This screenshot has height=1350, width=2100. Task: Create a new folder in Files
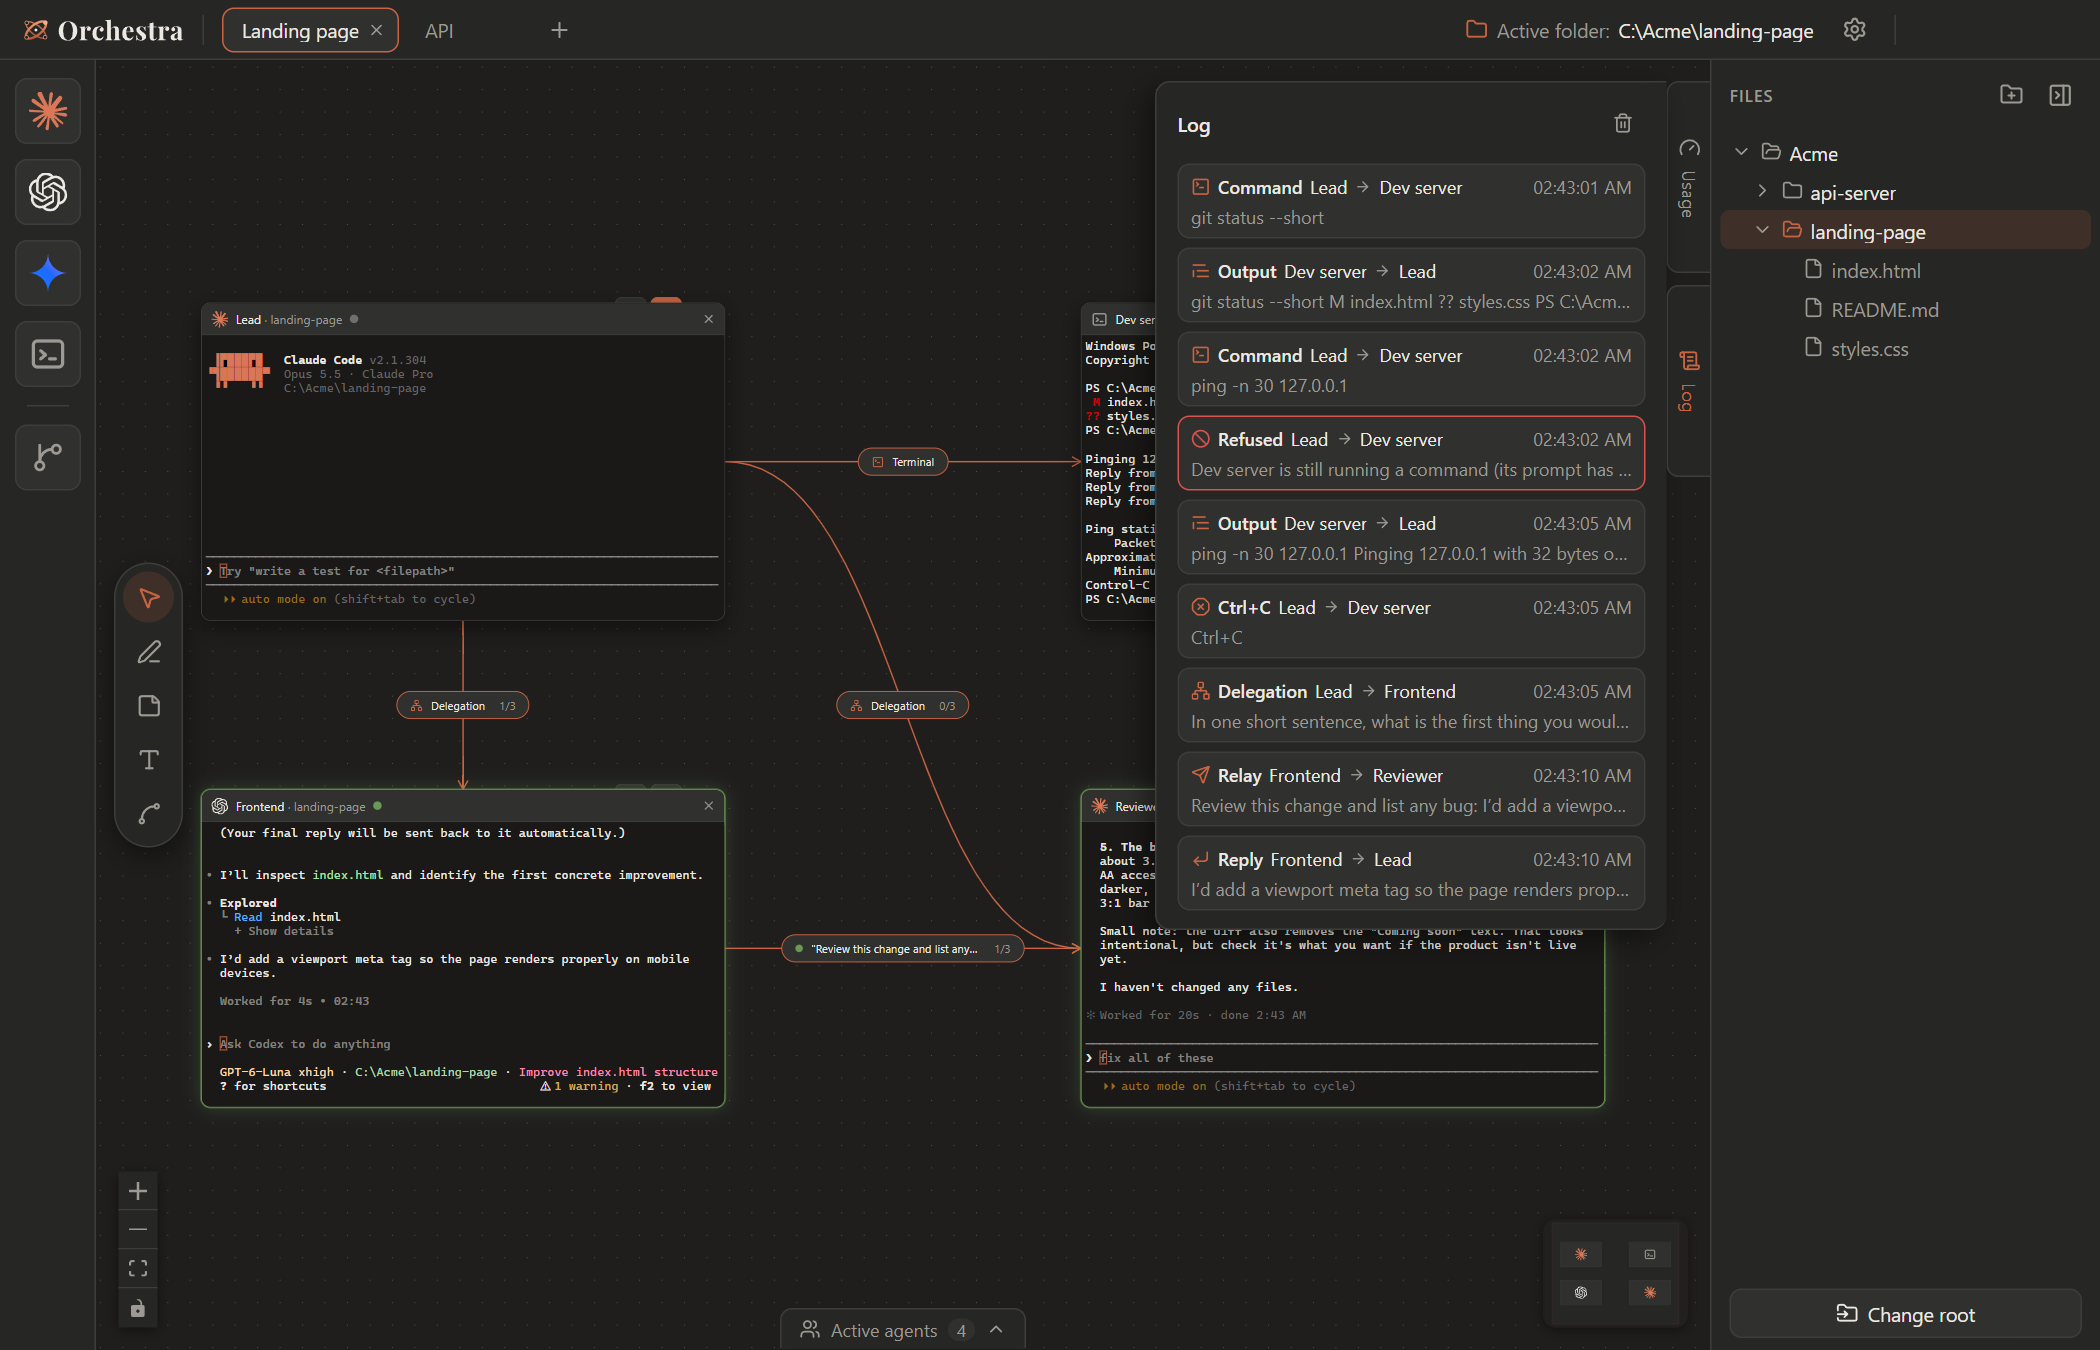(x=2011, y=95)
